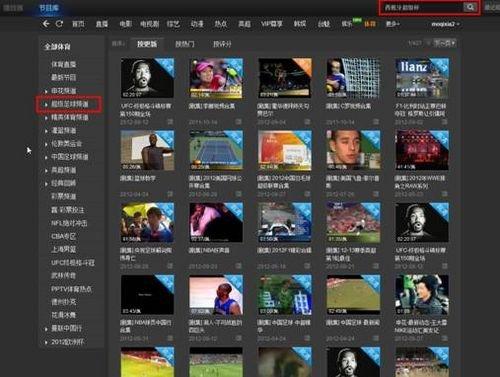Select 上海男篮 in the sidebar
This screenshot has height=377, width=500.
point(64,249)
